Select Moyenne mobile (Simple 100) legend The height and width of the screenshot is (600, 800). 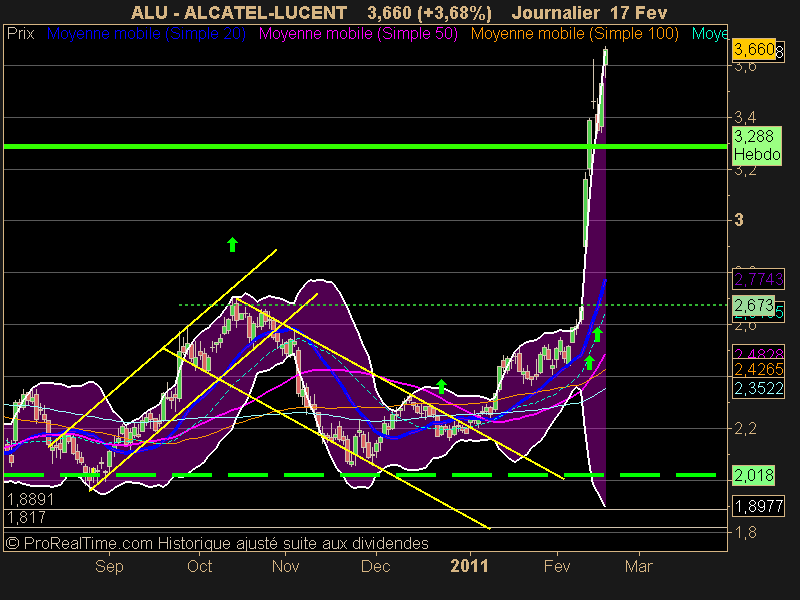pos(574,34)
